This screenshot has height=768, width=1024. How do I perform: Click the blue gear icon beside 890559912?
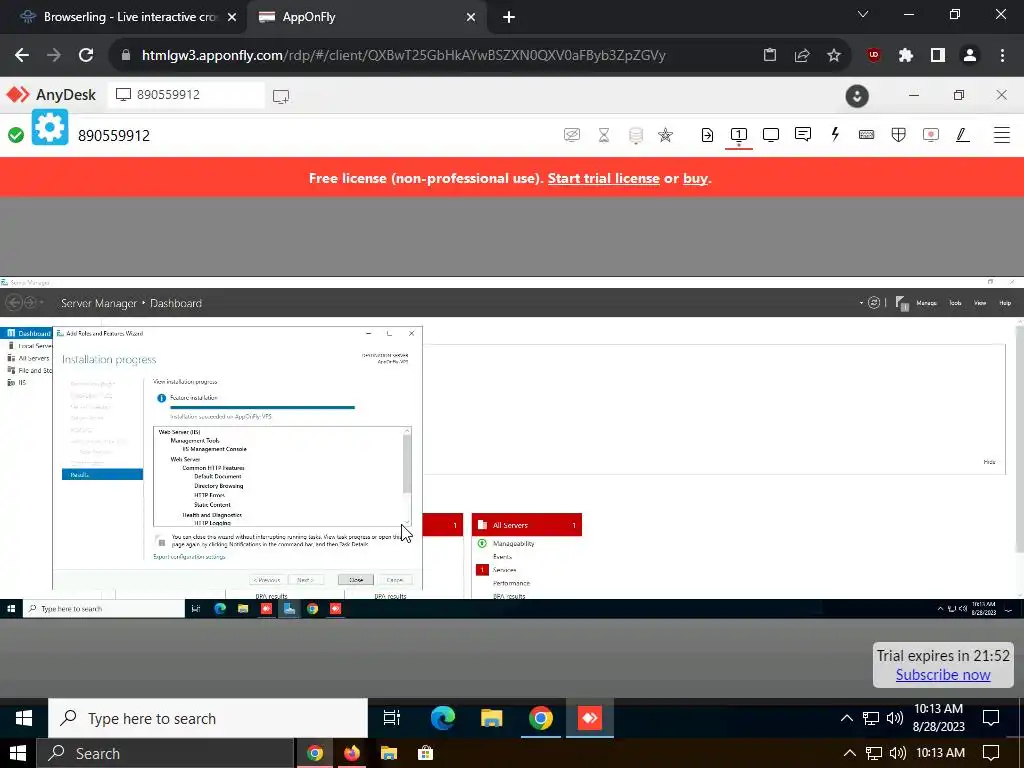click(50, 127)
